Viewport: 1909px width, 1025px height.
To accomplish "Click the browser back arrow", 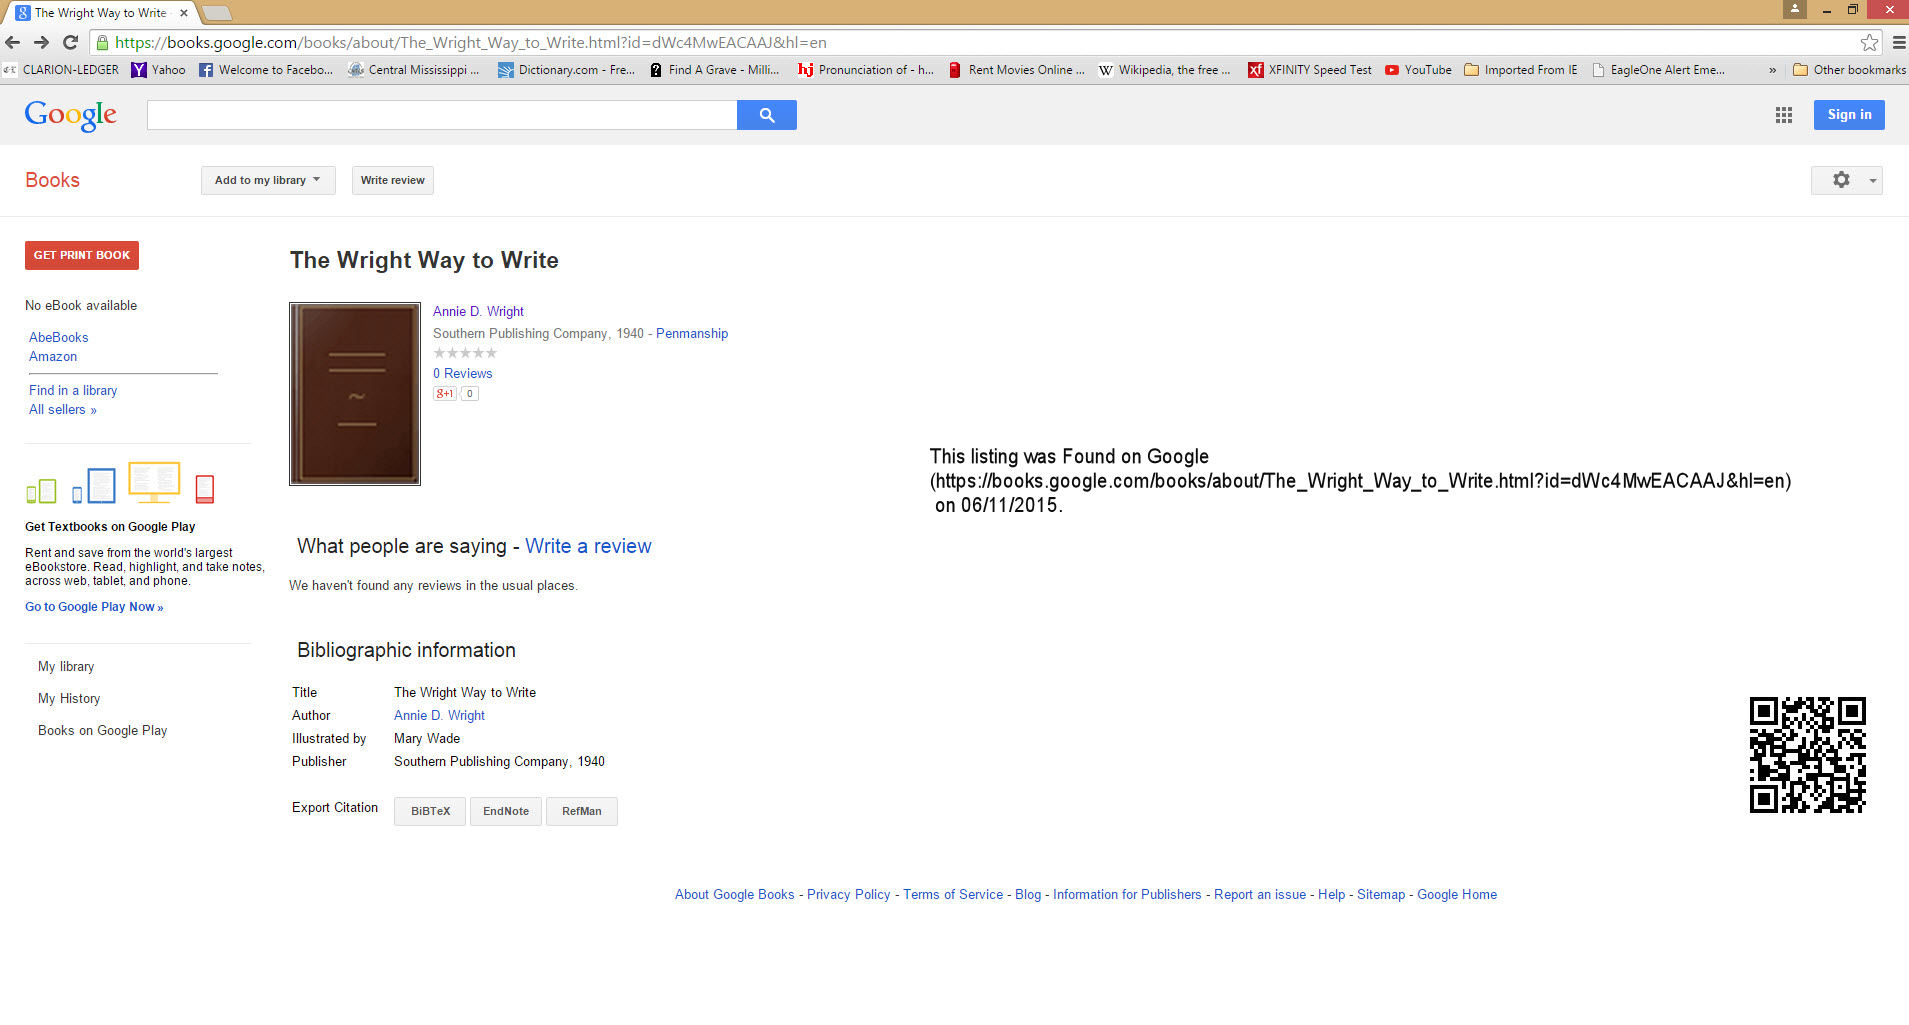I will coord(13,42).
